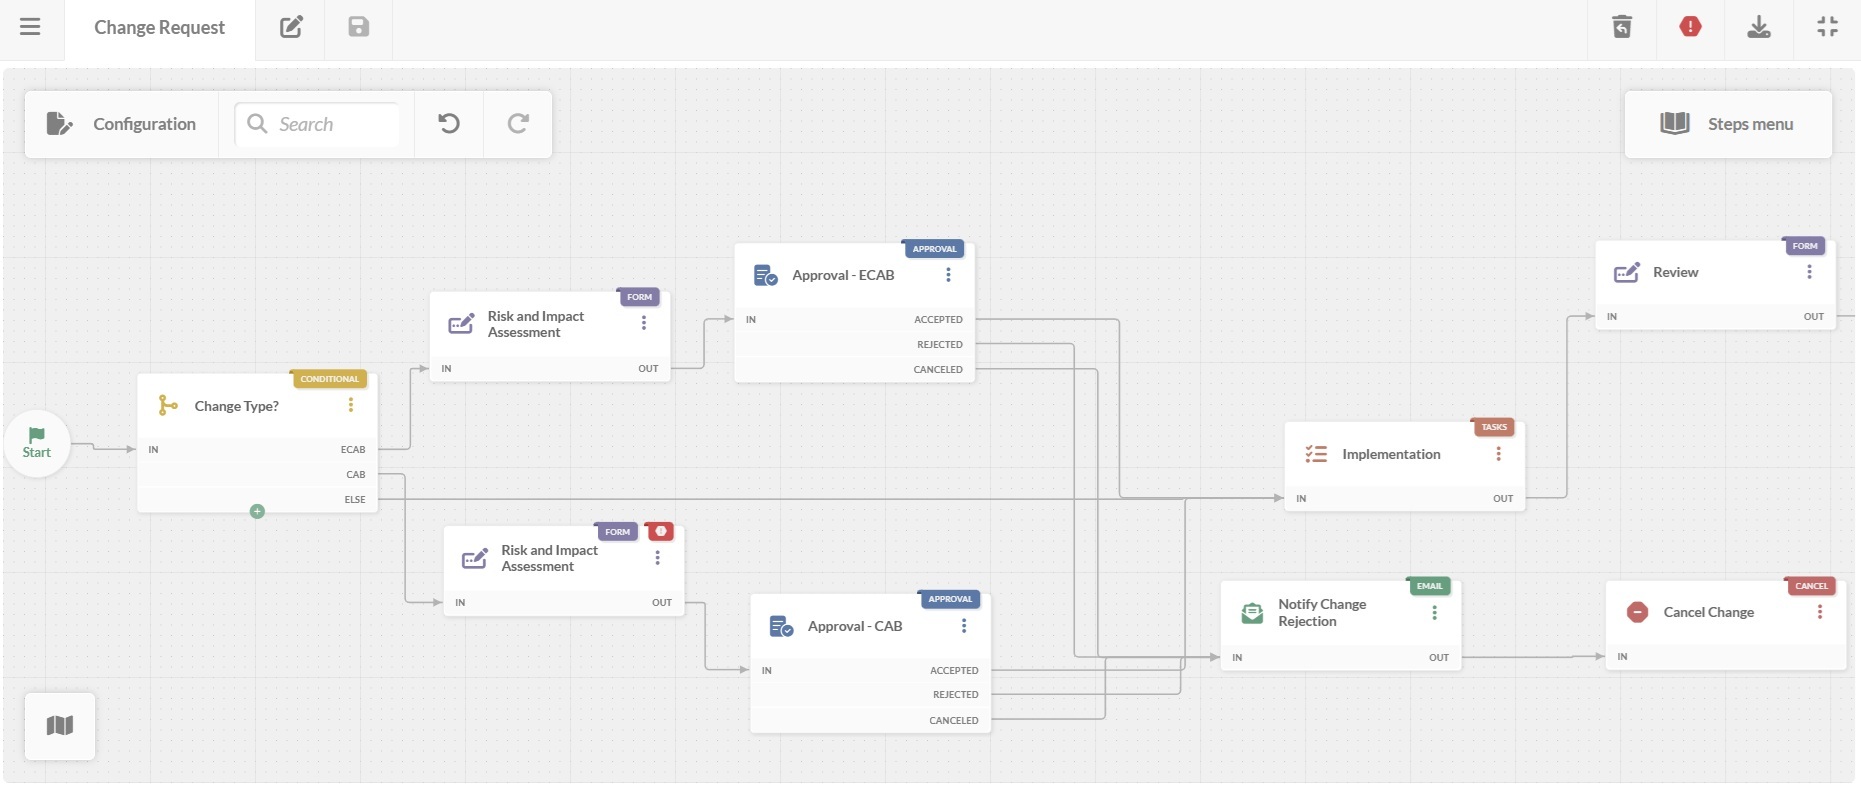The image size is (1861, 793).
Task: Click the green plus under Change Type
Action: pyautogui.click(x=257, y=511)
